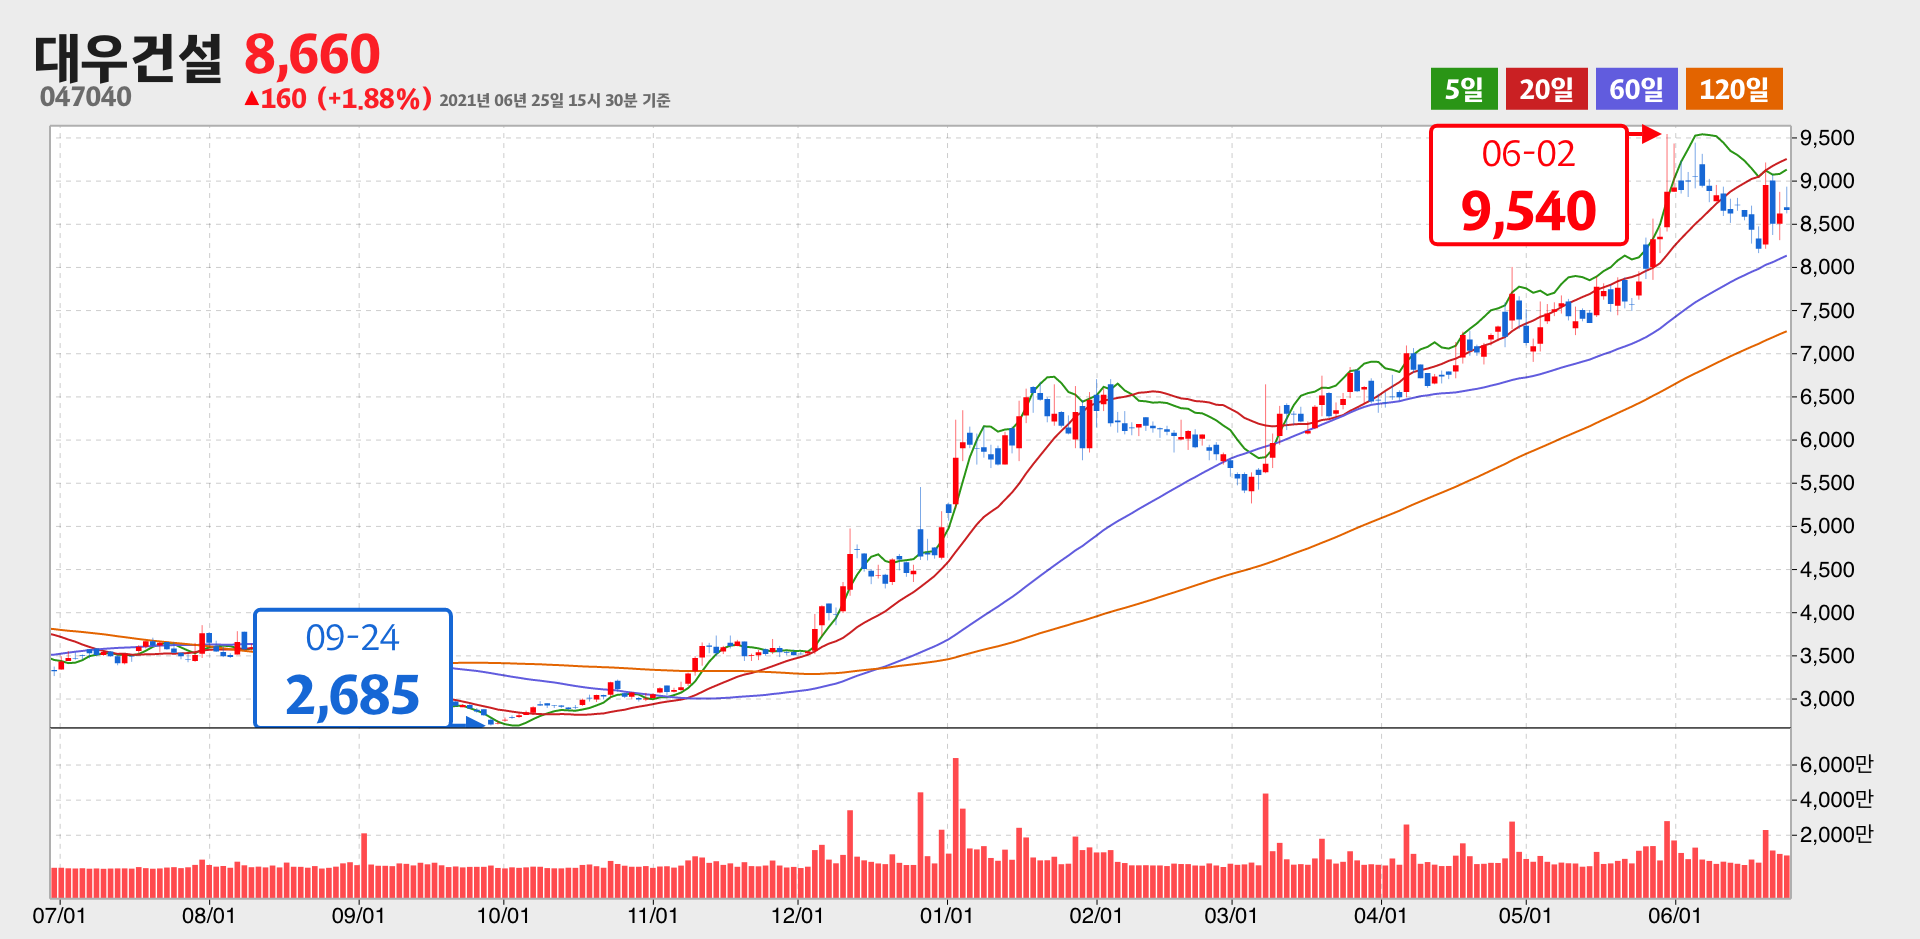This screenshot has width=1920, height=939.
Task: Click the tallest volume bar near 01/01
Action: pos(956,828)
